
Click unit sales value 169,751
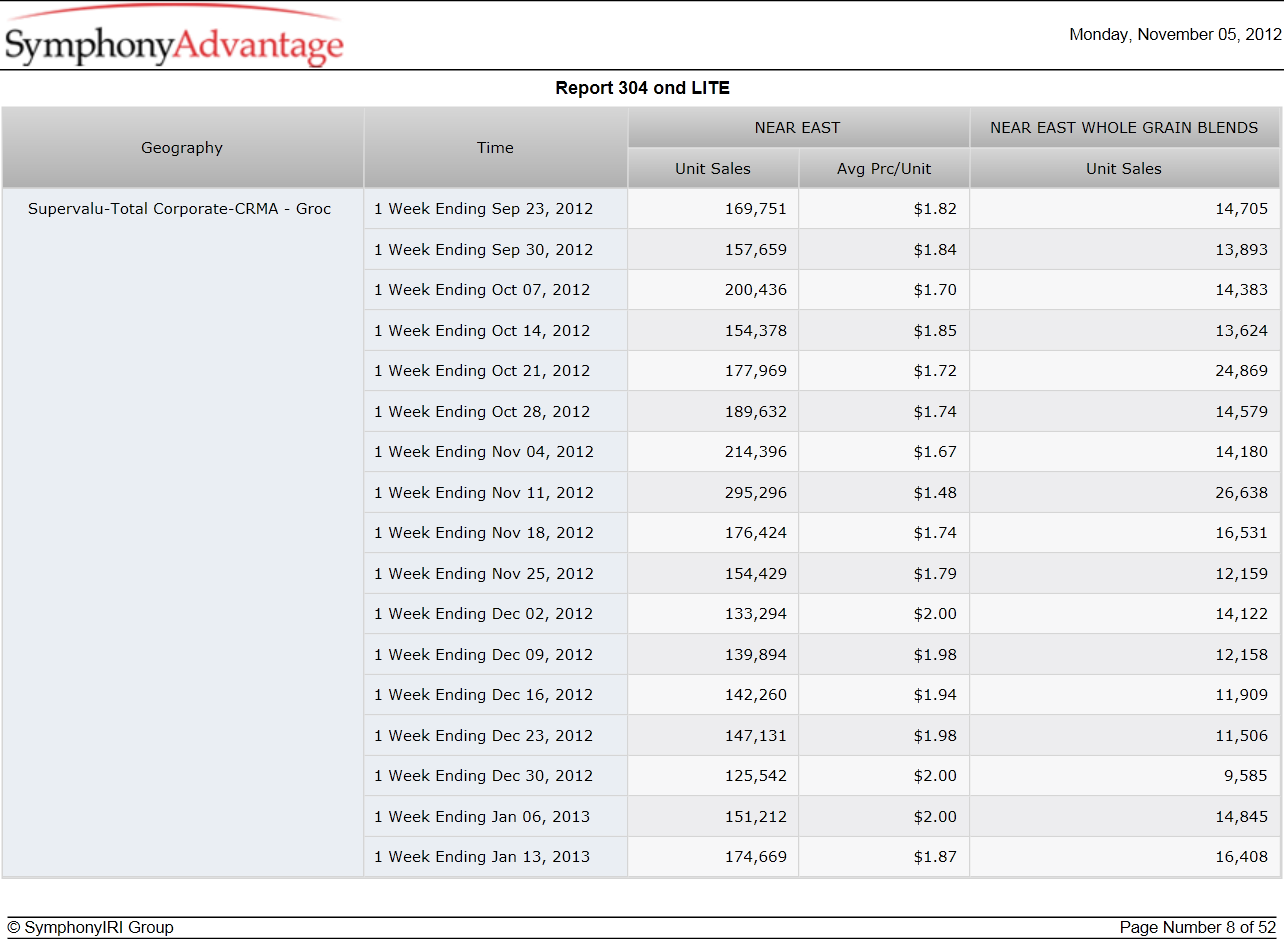[756, 209]
